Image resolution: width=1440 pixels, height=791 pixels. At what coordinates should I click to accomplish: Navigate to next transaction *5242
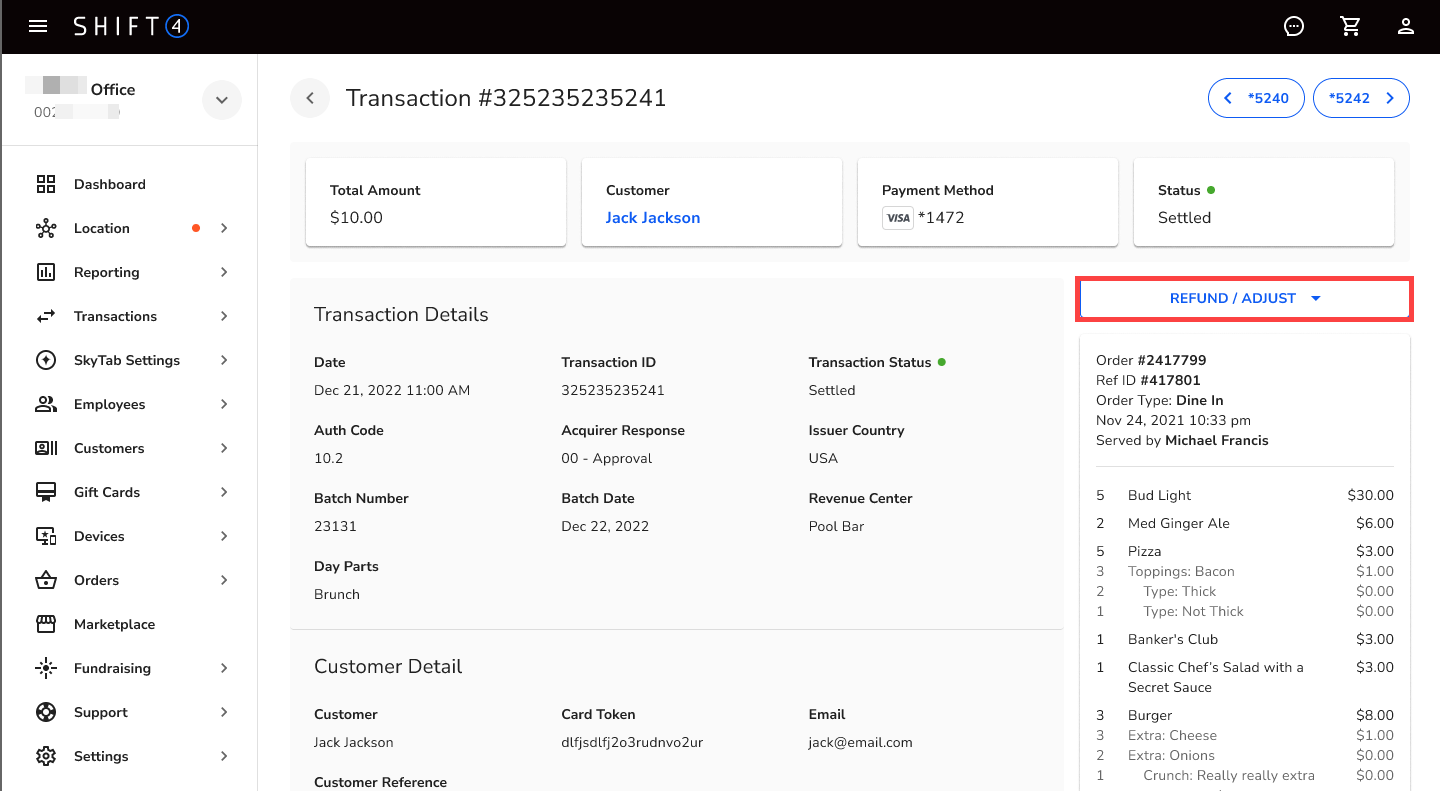pyautogui.click(x=1361, y=97)
